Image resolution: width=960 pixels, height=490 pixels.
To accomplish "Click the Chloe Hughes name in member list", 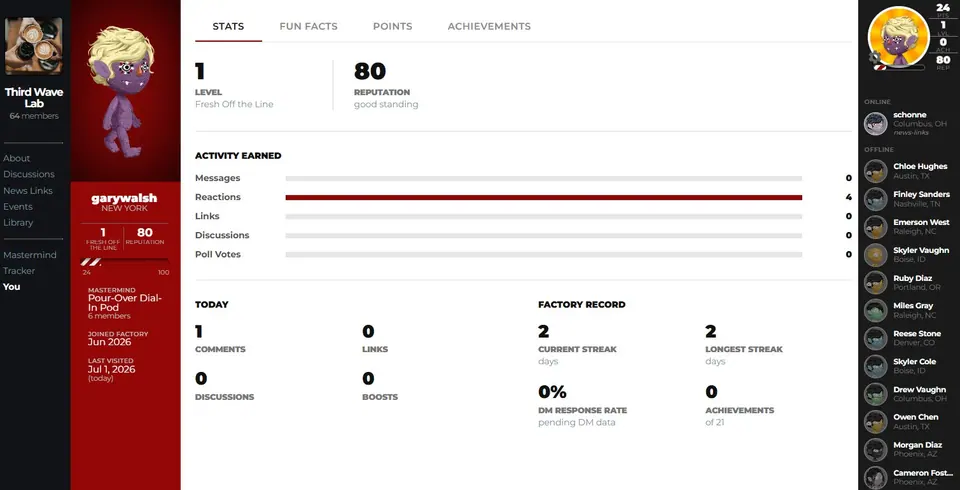I will pos(920,167).
